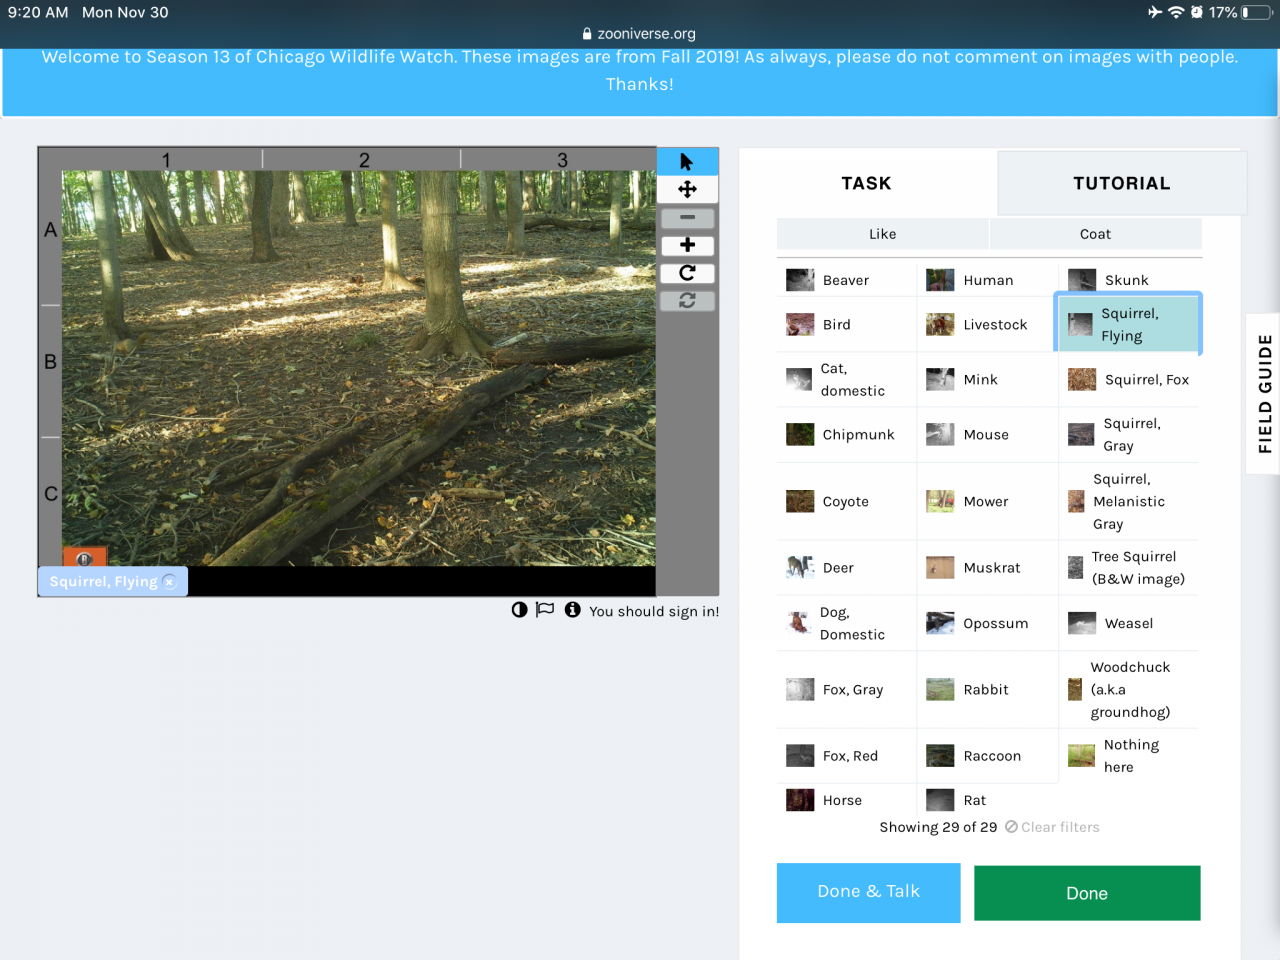Switch to the TUTORIAL tab
Screen dimensions: 1280x960
click(x=1122, y=183)
